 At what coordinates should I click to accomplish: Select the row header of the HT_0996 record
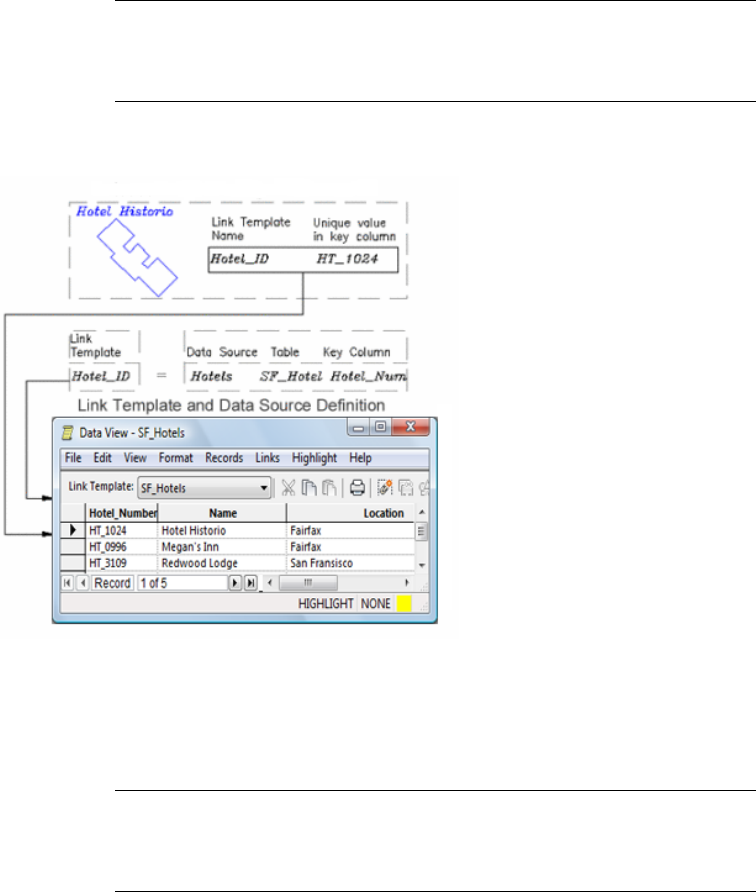[73, 547]
